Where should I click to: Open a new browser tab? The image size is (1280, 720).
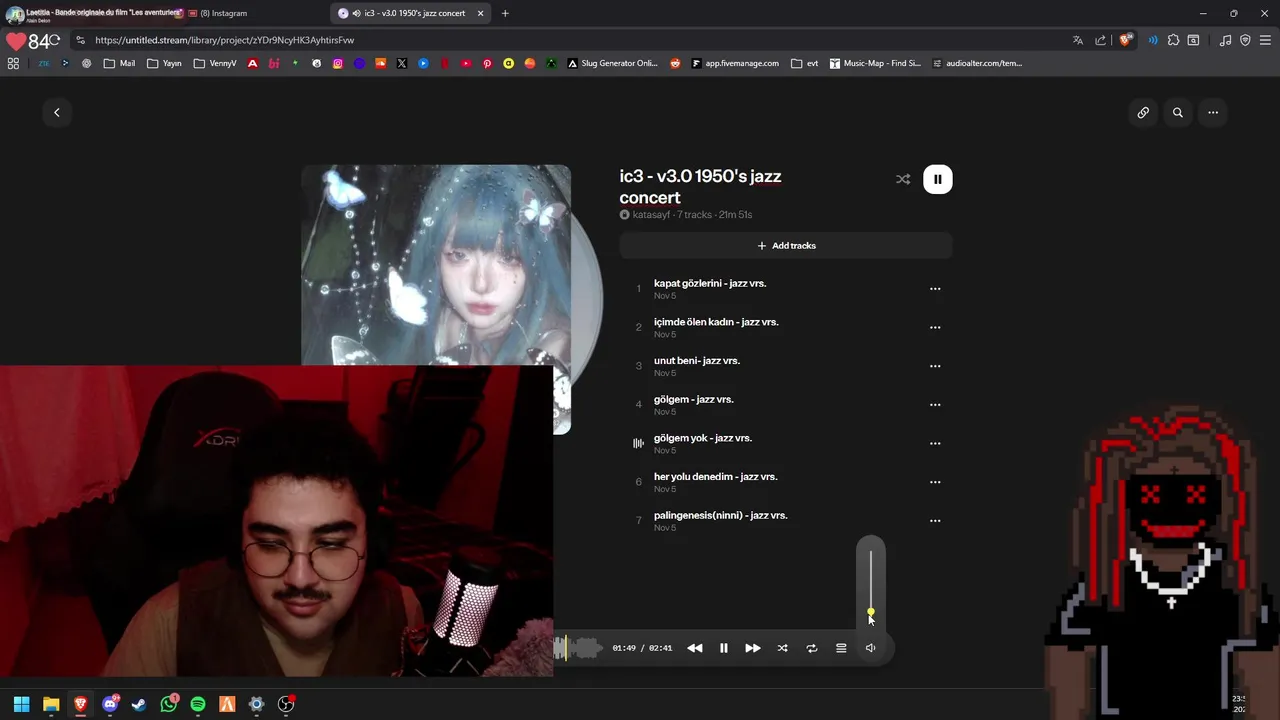505,13
